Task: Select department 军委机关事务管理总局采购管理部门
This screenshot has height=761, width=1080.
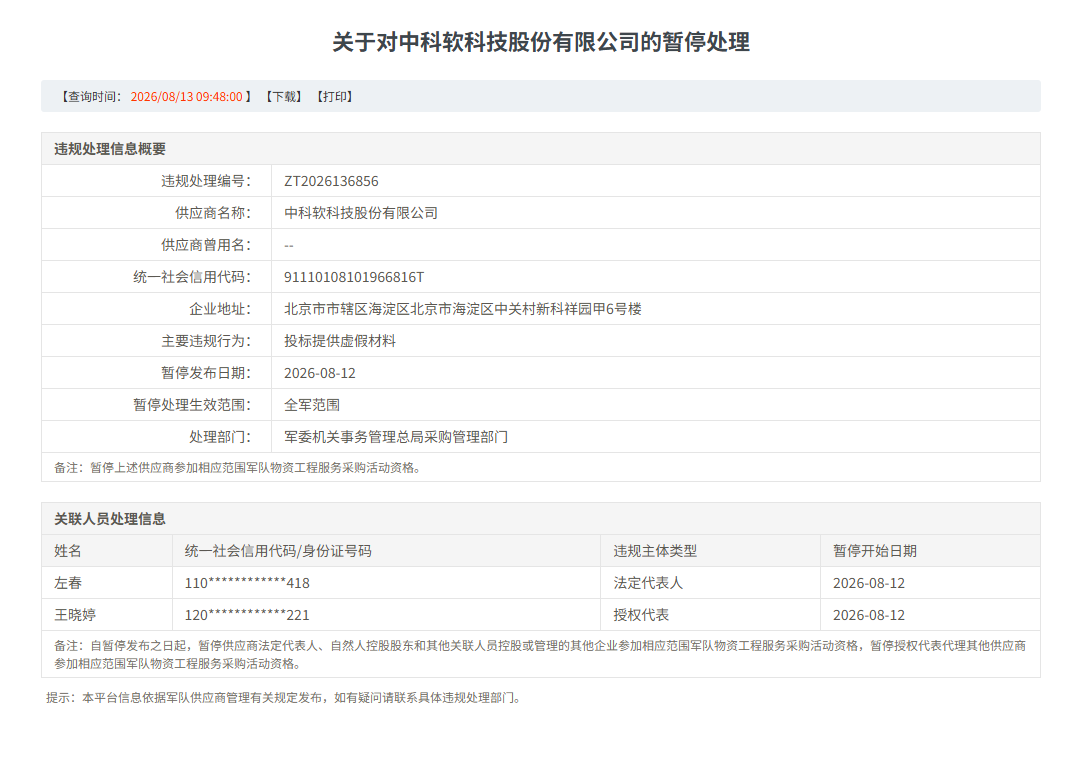Action: 396,437
